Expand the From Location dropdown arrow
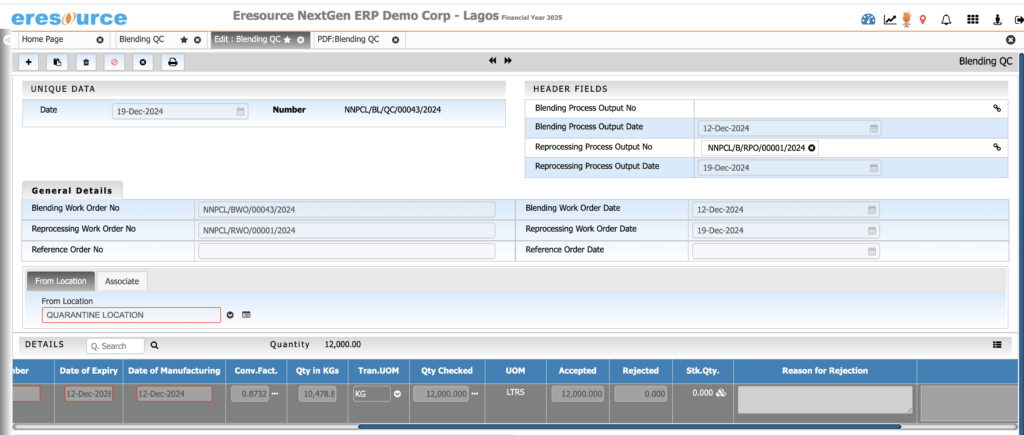1024x435 pixels. (230, 315)
